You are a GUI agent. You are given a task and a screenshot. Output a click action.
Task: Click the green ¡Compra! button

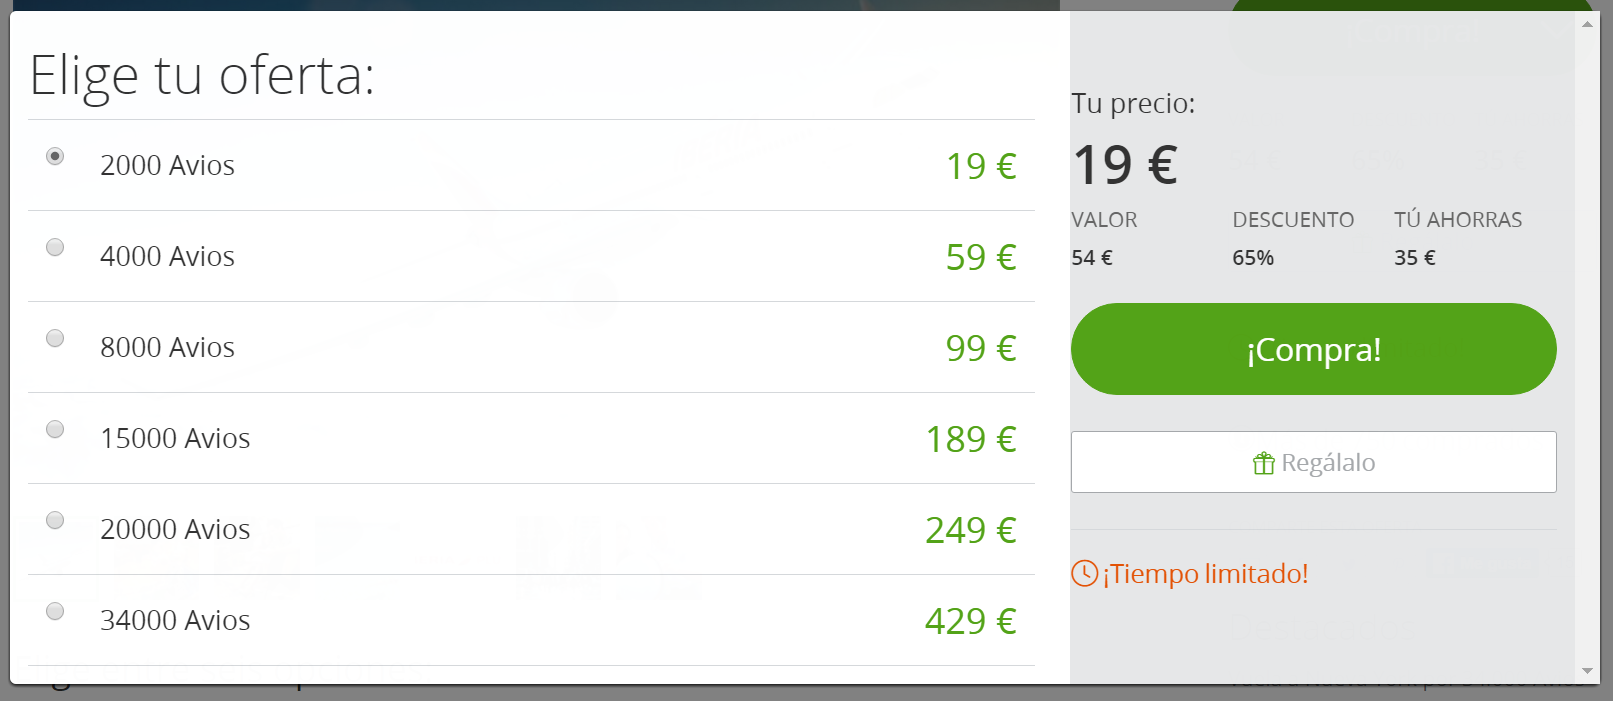coord(1313,349)
